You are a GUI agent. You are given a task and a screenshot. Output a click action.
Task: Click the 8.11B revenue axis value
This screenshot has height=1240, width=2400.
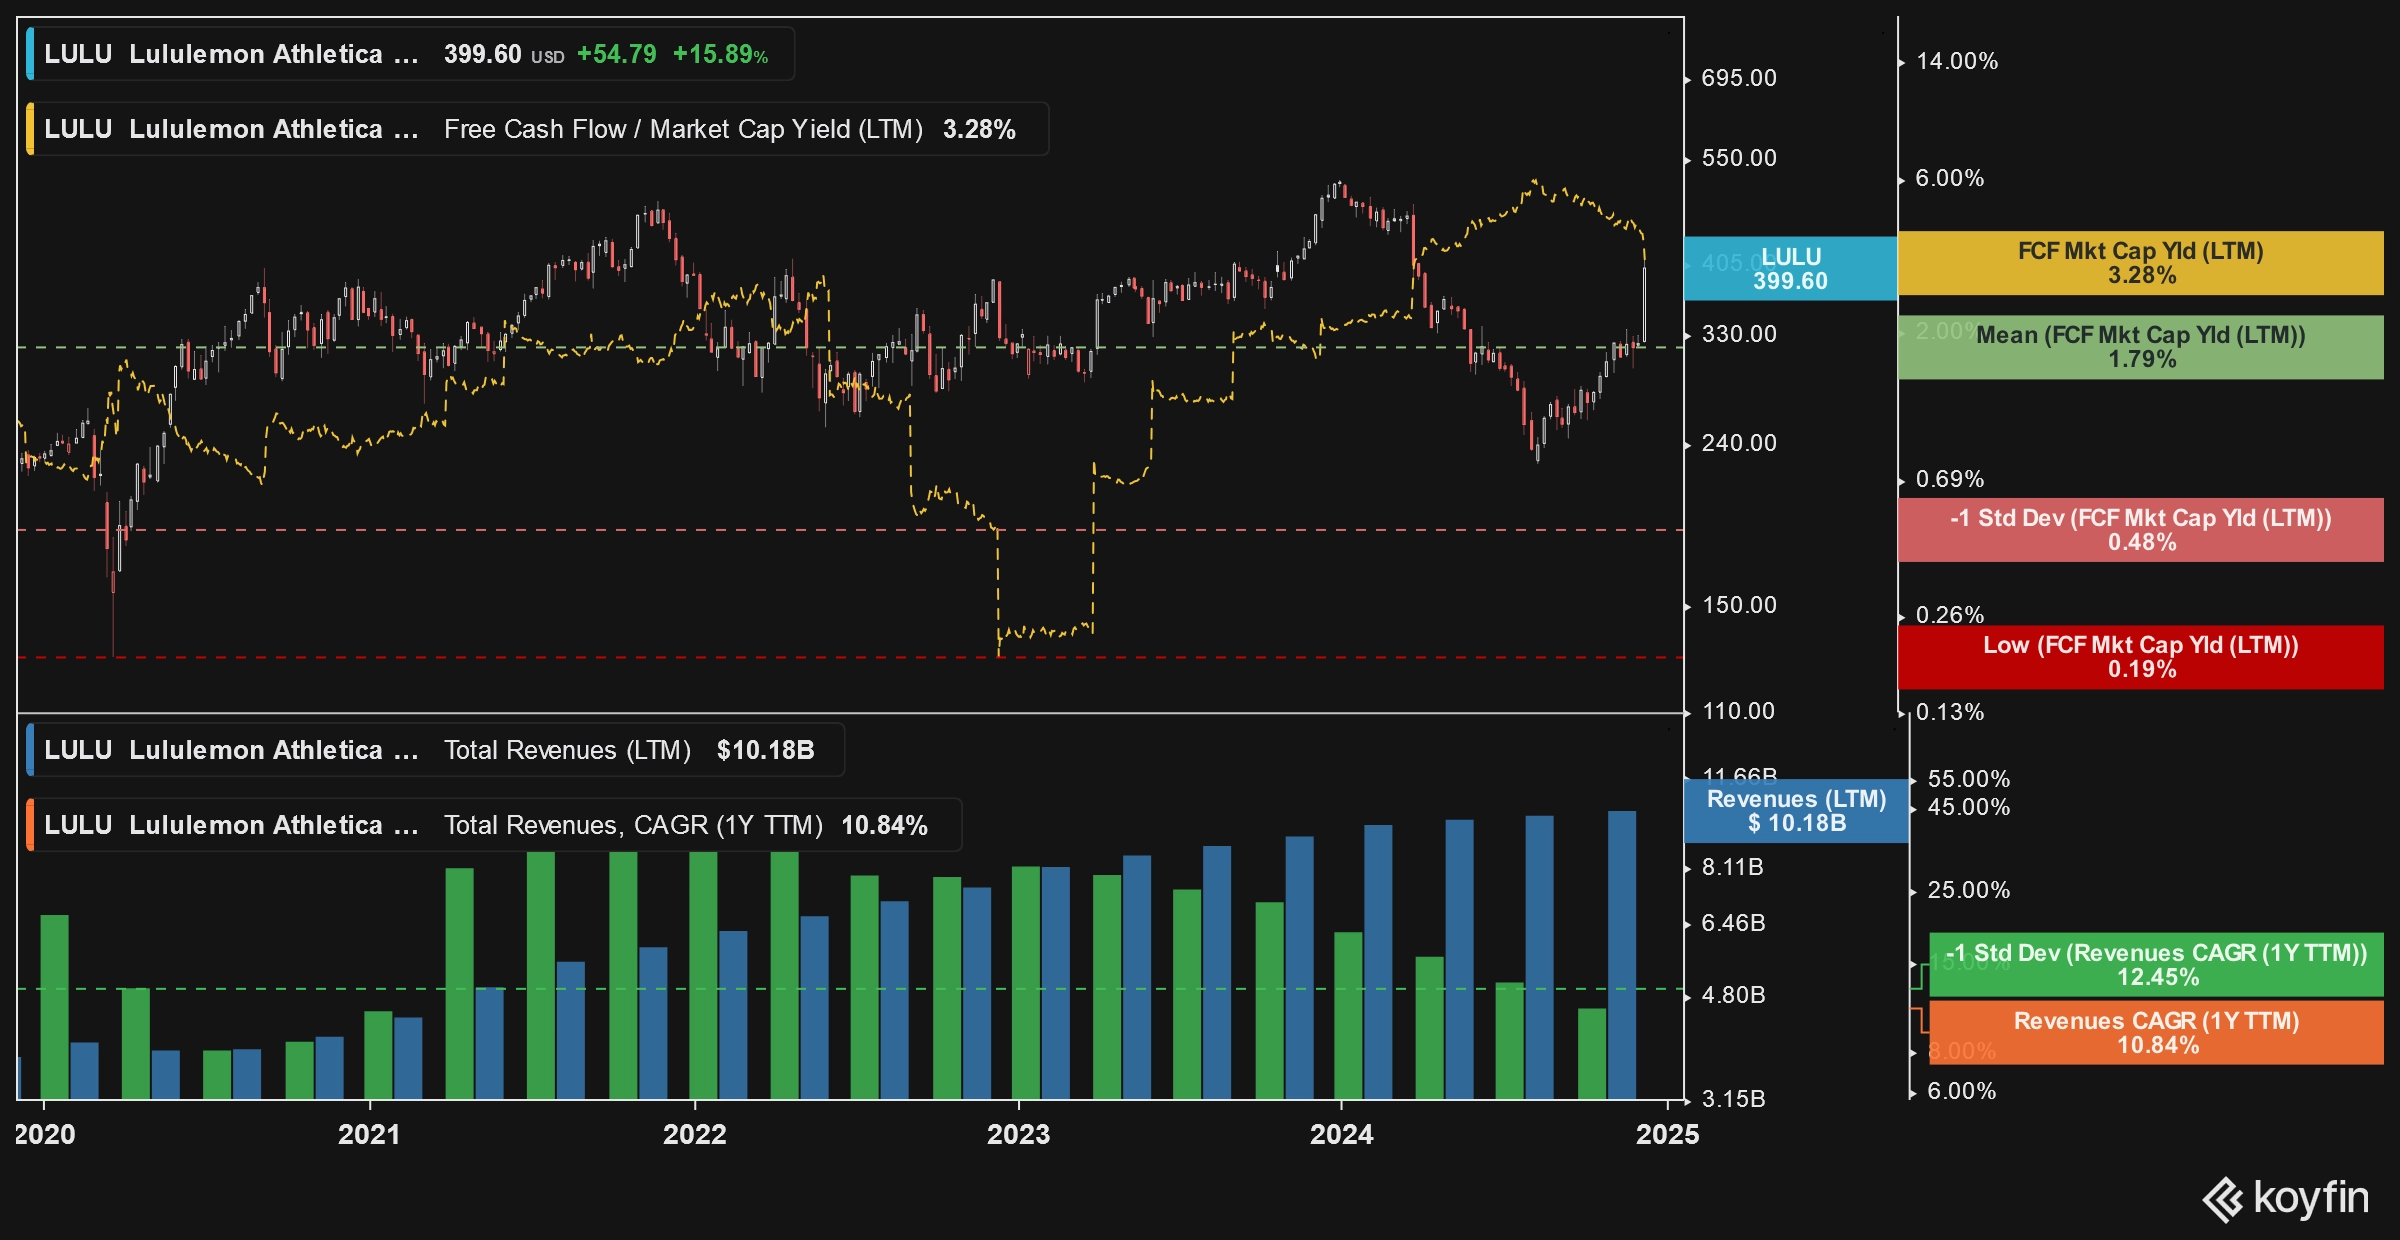[1732, 867]
